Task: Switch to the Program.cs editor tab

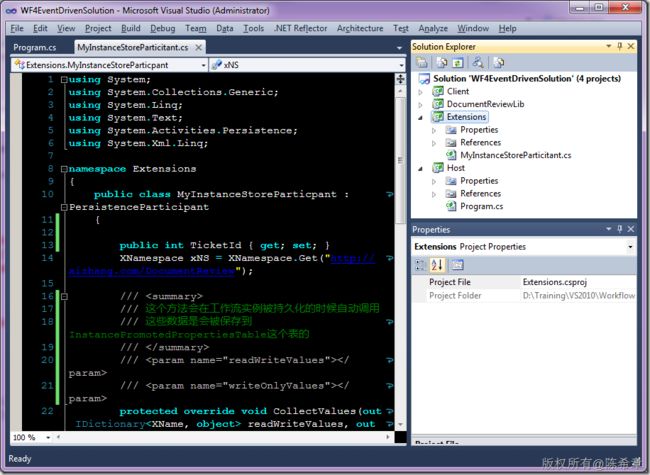Action: [35, 47]
